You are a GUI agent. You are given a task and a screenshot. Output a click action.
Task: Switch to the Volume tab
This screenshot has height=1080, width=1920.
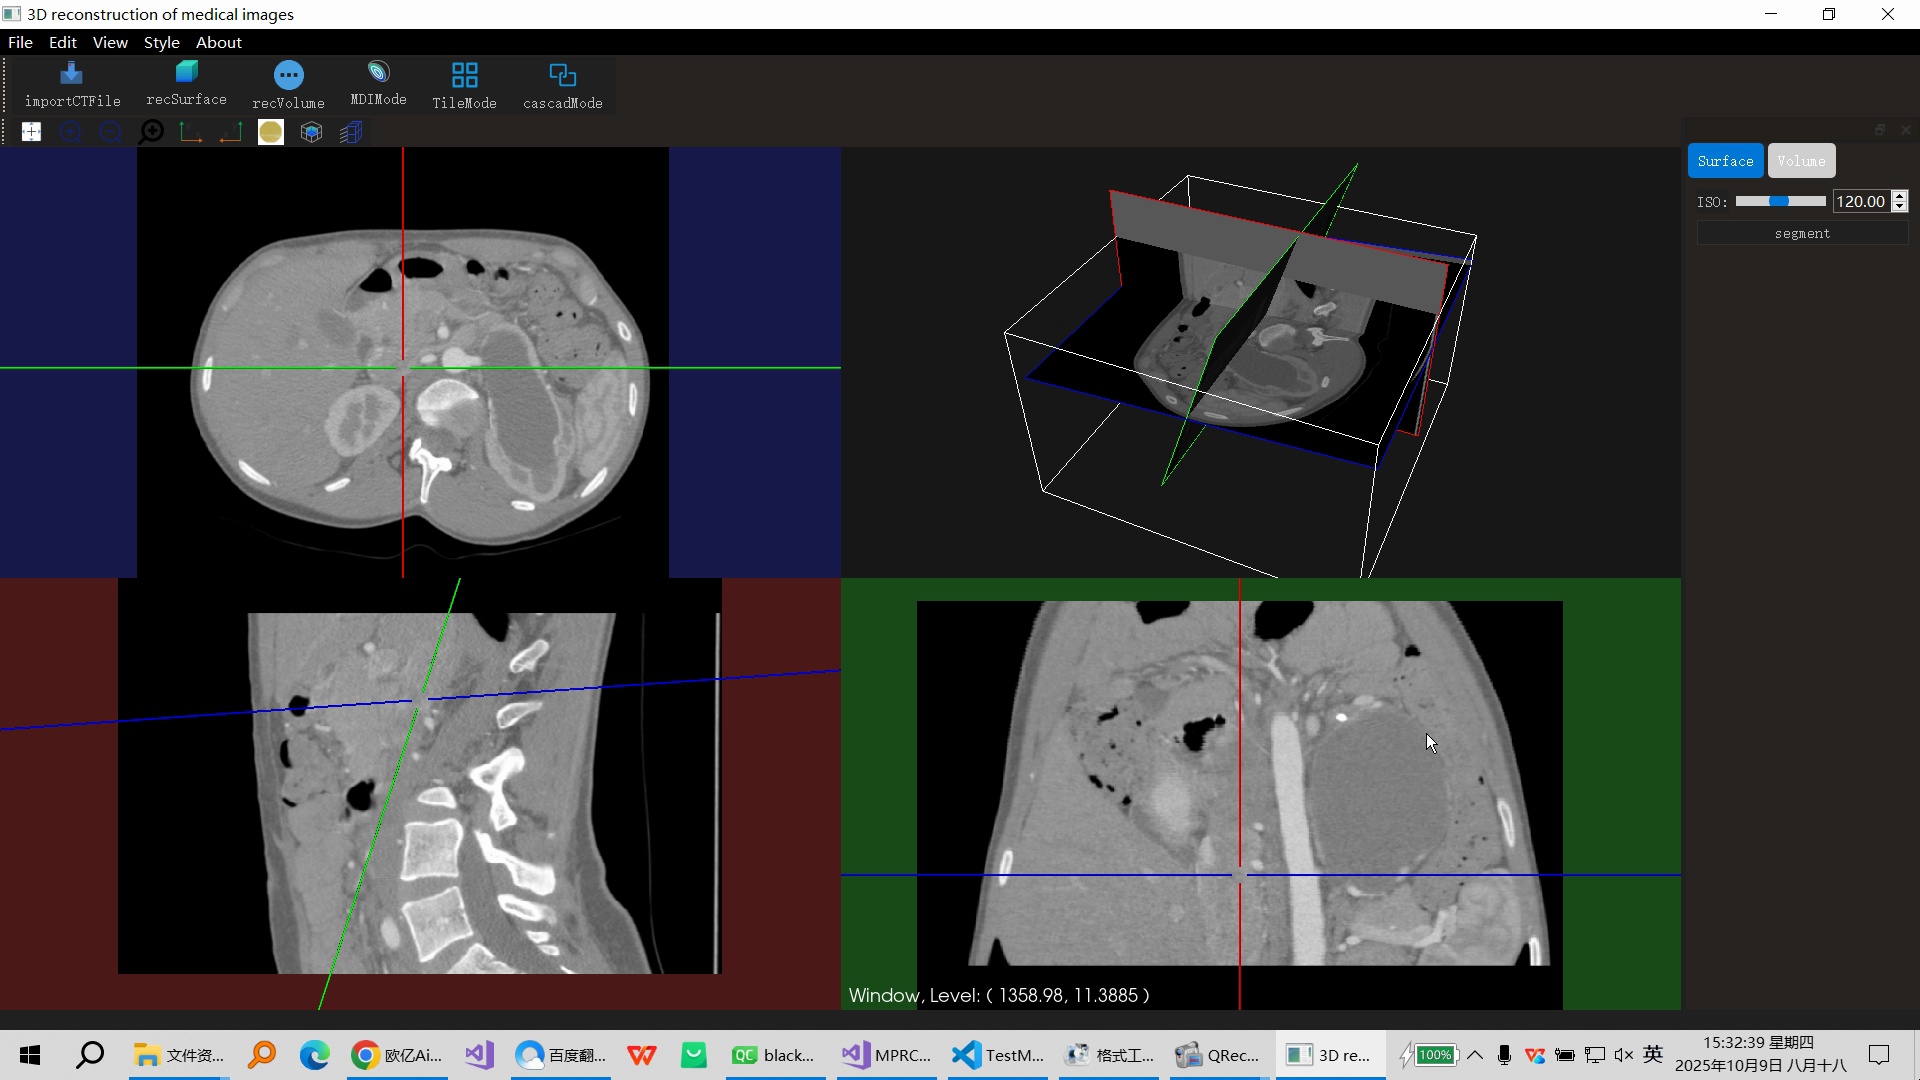pyautogui.click(x=1801, y=161)
